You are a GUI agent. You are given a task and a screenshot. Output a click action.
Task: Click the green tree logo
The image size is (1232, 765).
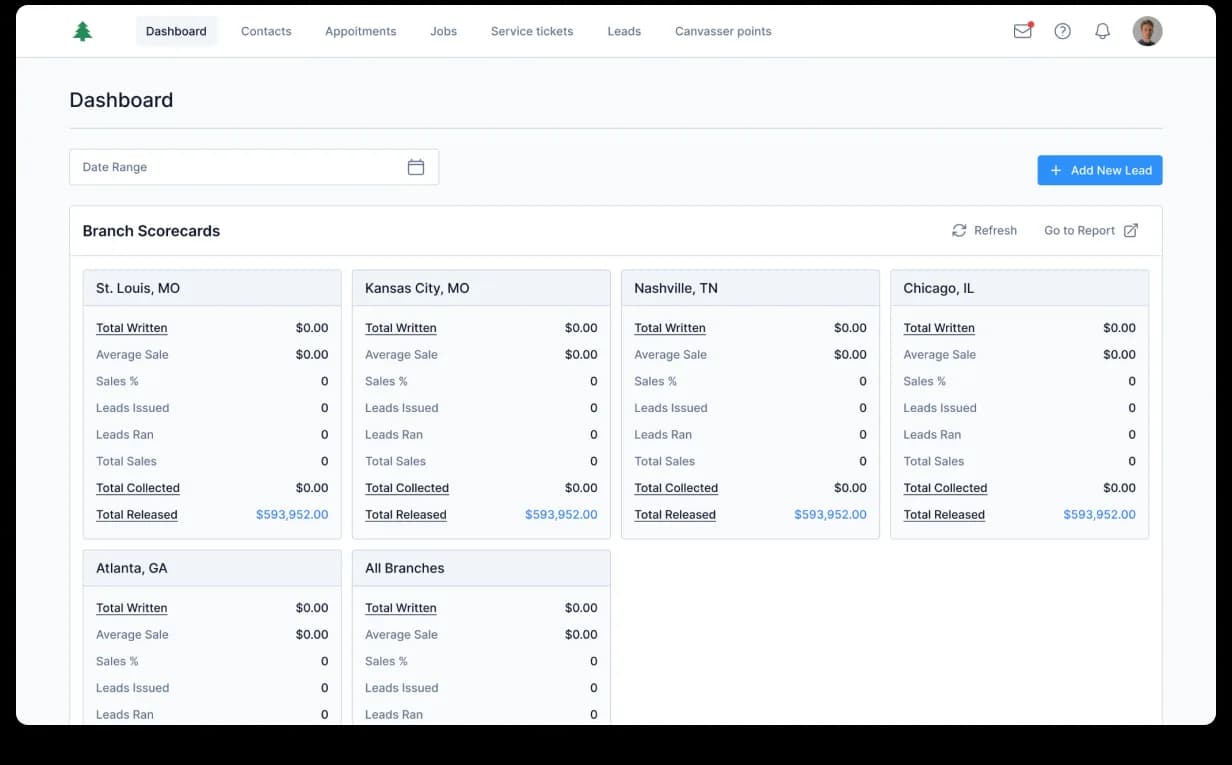click(83, 31)
